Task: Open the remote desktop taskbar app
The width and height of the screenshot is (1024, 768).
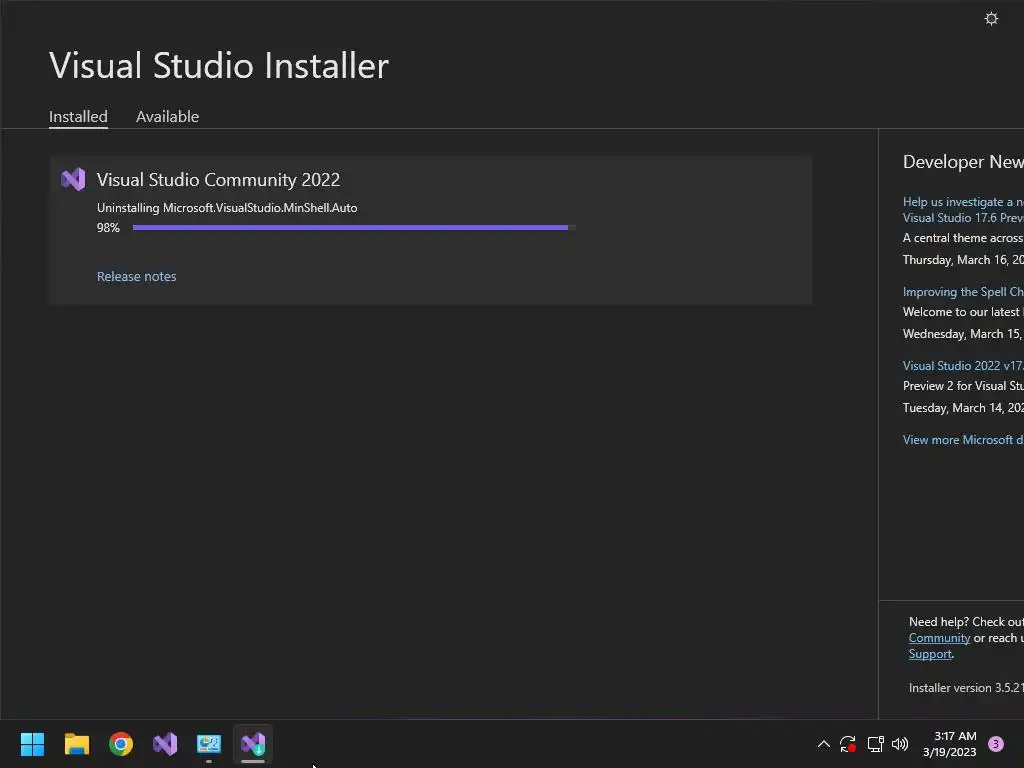Action: [x=209, y=744]
